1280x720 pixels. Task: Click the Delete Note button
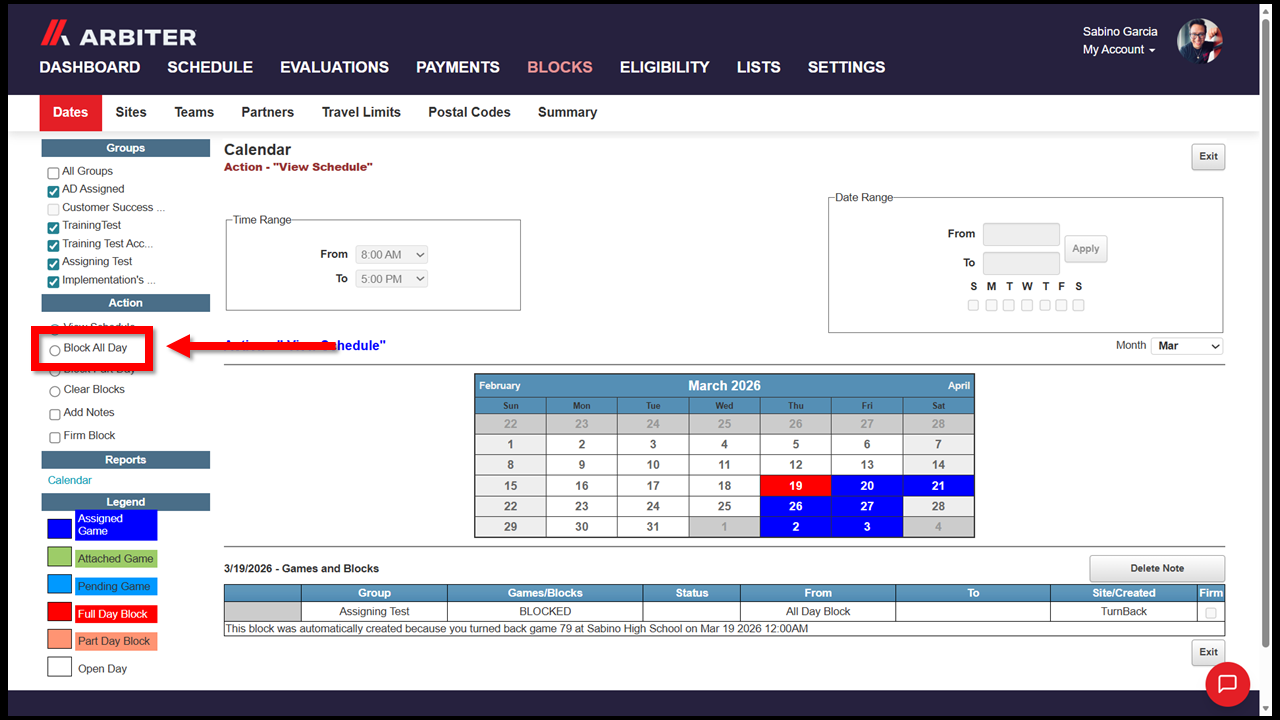(x=1157, y=568)
